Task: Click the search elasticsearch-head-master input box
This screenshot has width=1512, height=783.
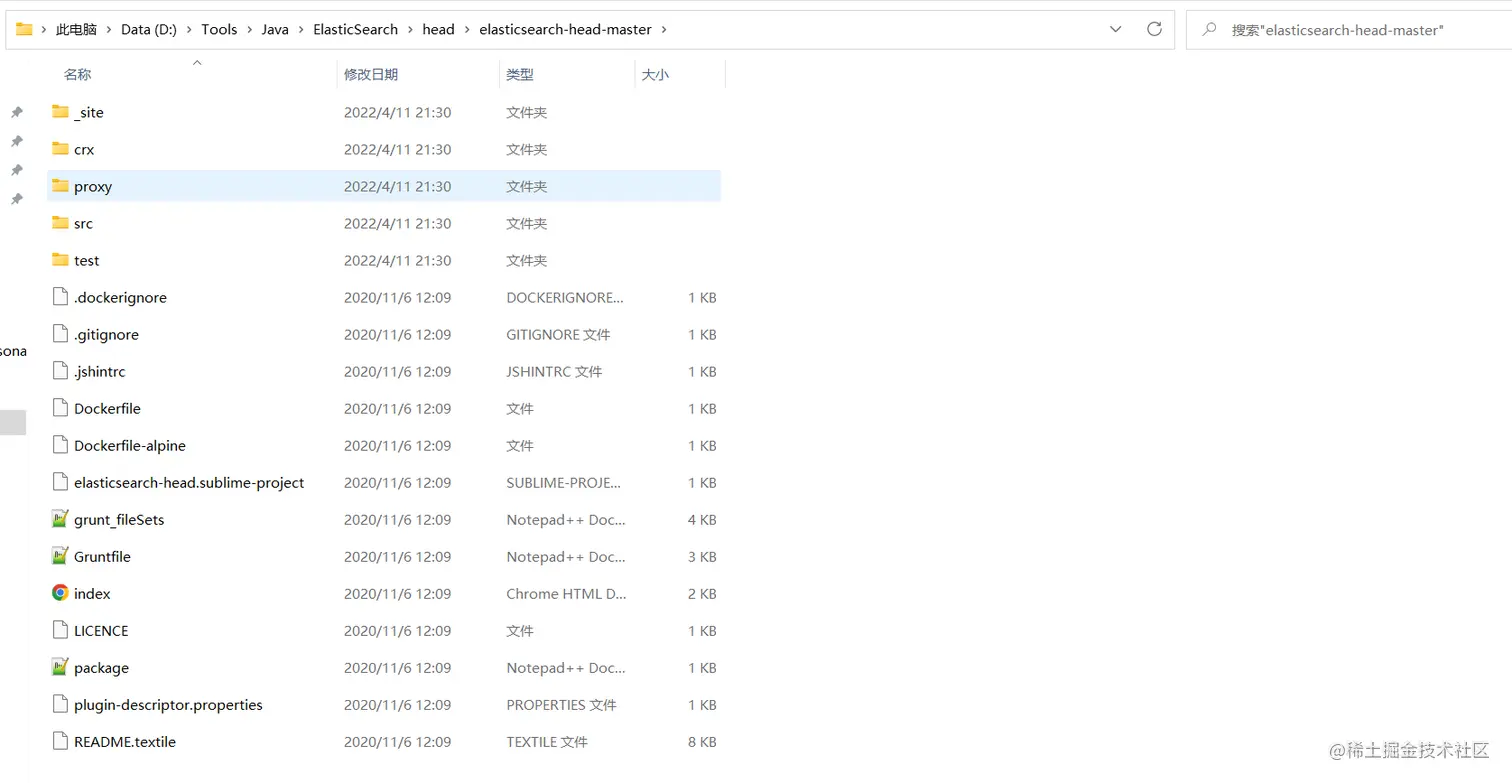Action: click(1348, 29)
